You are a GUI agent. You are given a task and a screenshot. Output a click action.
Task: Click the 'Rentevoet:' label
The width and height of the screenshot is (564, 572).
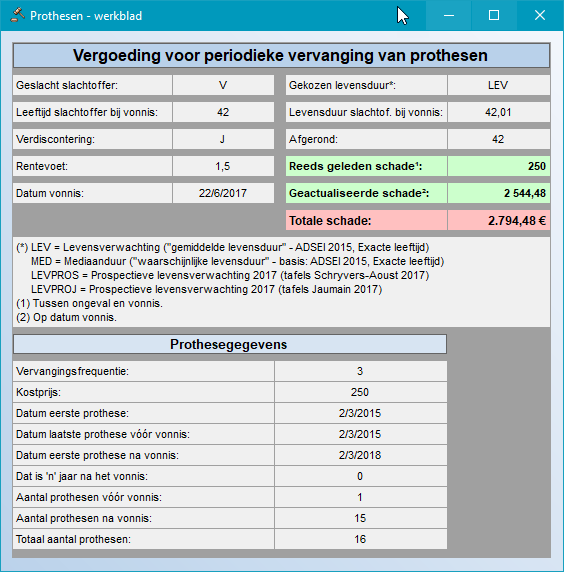point(92,166)
